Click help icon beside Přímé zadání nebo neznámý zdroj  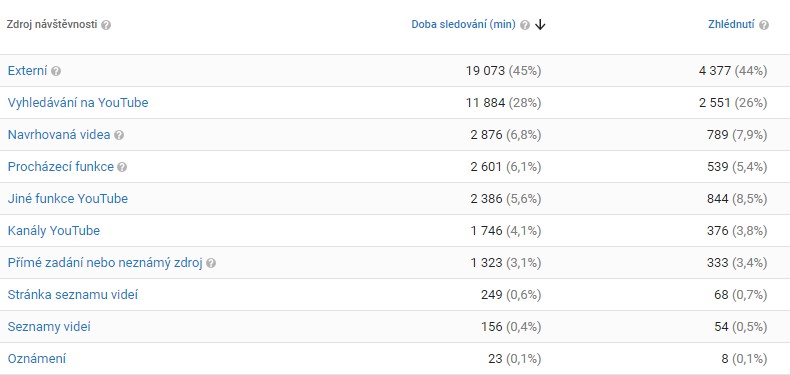pyautogui.click(x=211, y=263)
